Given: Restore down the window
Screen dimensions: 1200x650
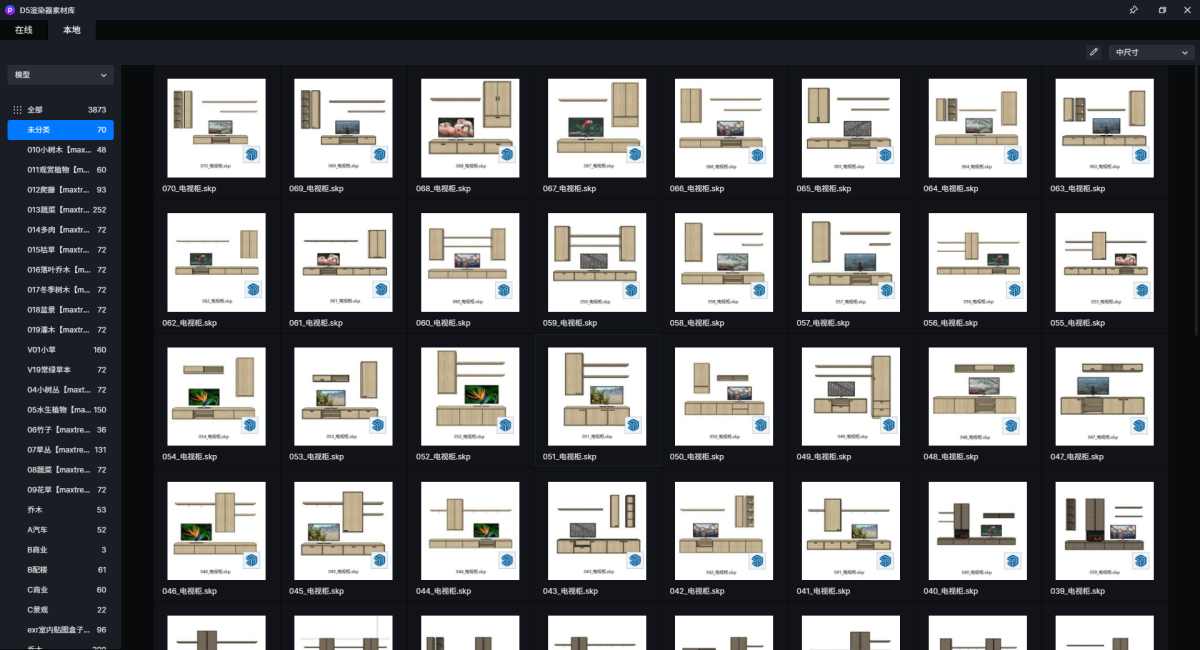Looking at the screenshot, I should pos(1162,9).
